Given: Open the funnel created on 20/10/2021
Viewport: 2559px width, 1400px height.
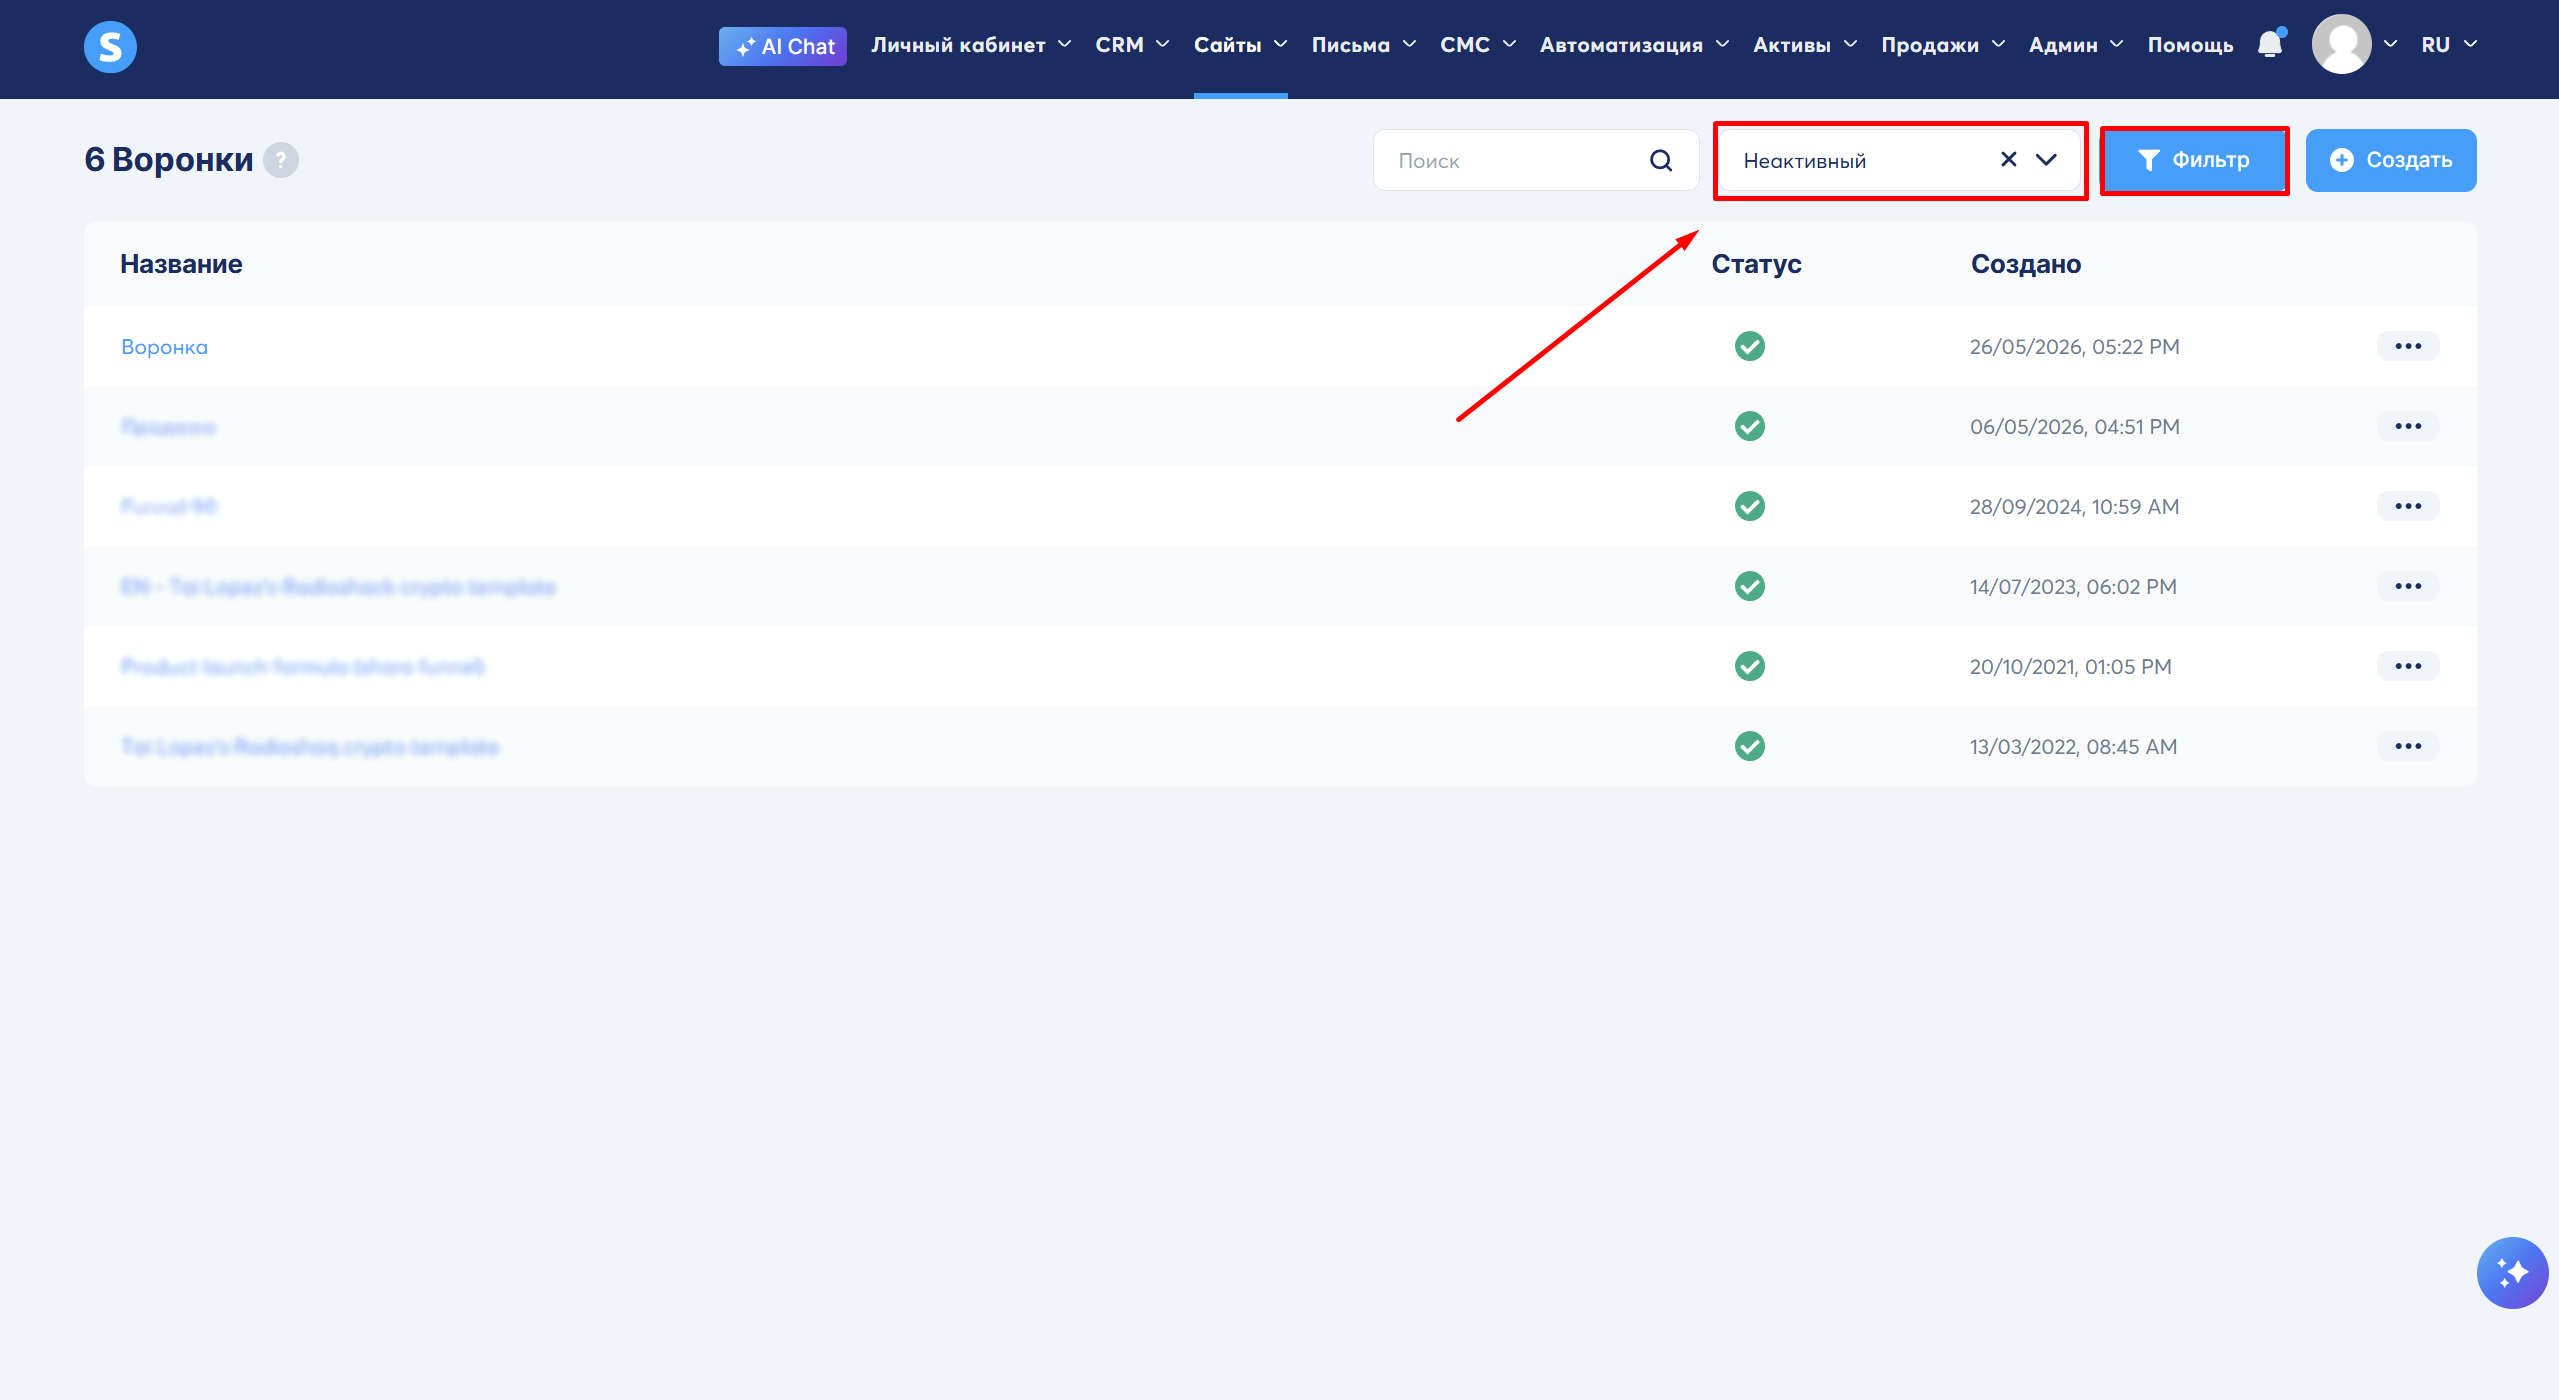Looking at the screenshot, I should [x=303, y=667].
